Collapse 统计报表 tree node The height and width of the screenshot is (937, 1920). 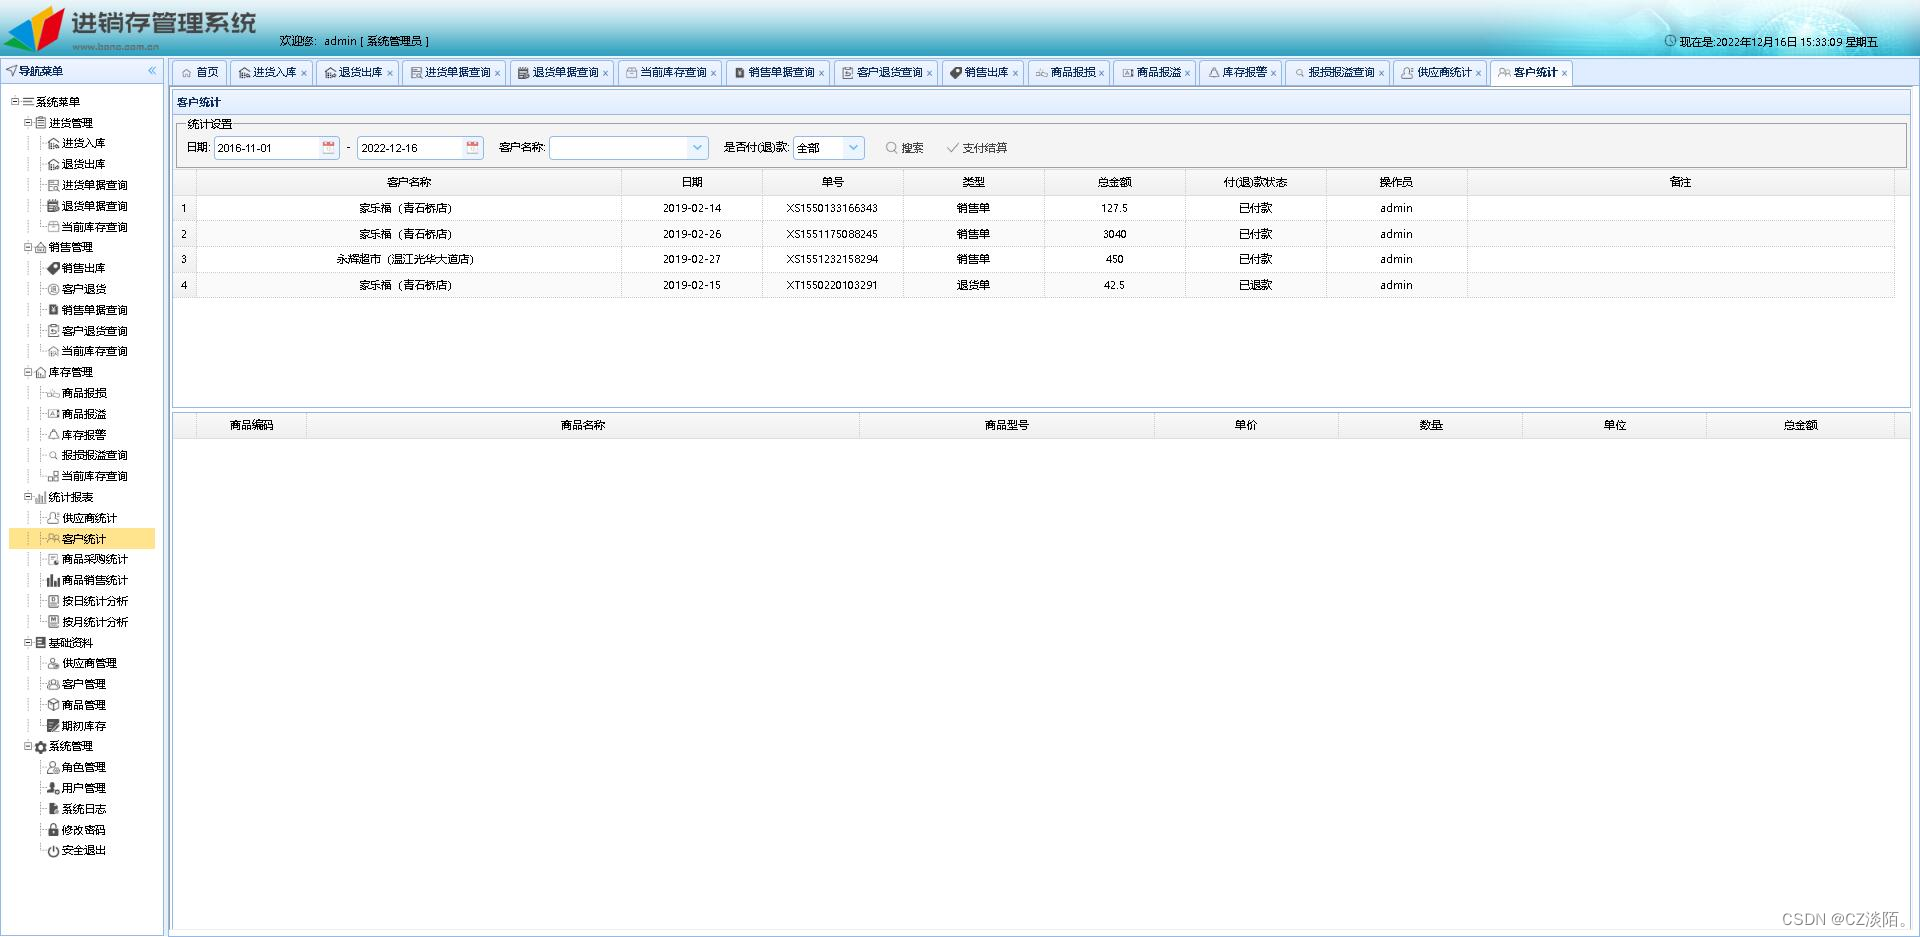28,497
